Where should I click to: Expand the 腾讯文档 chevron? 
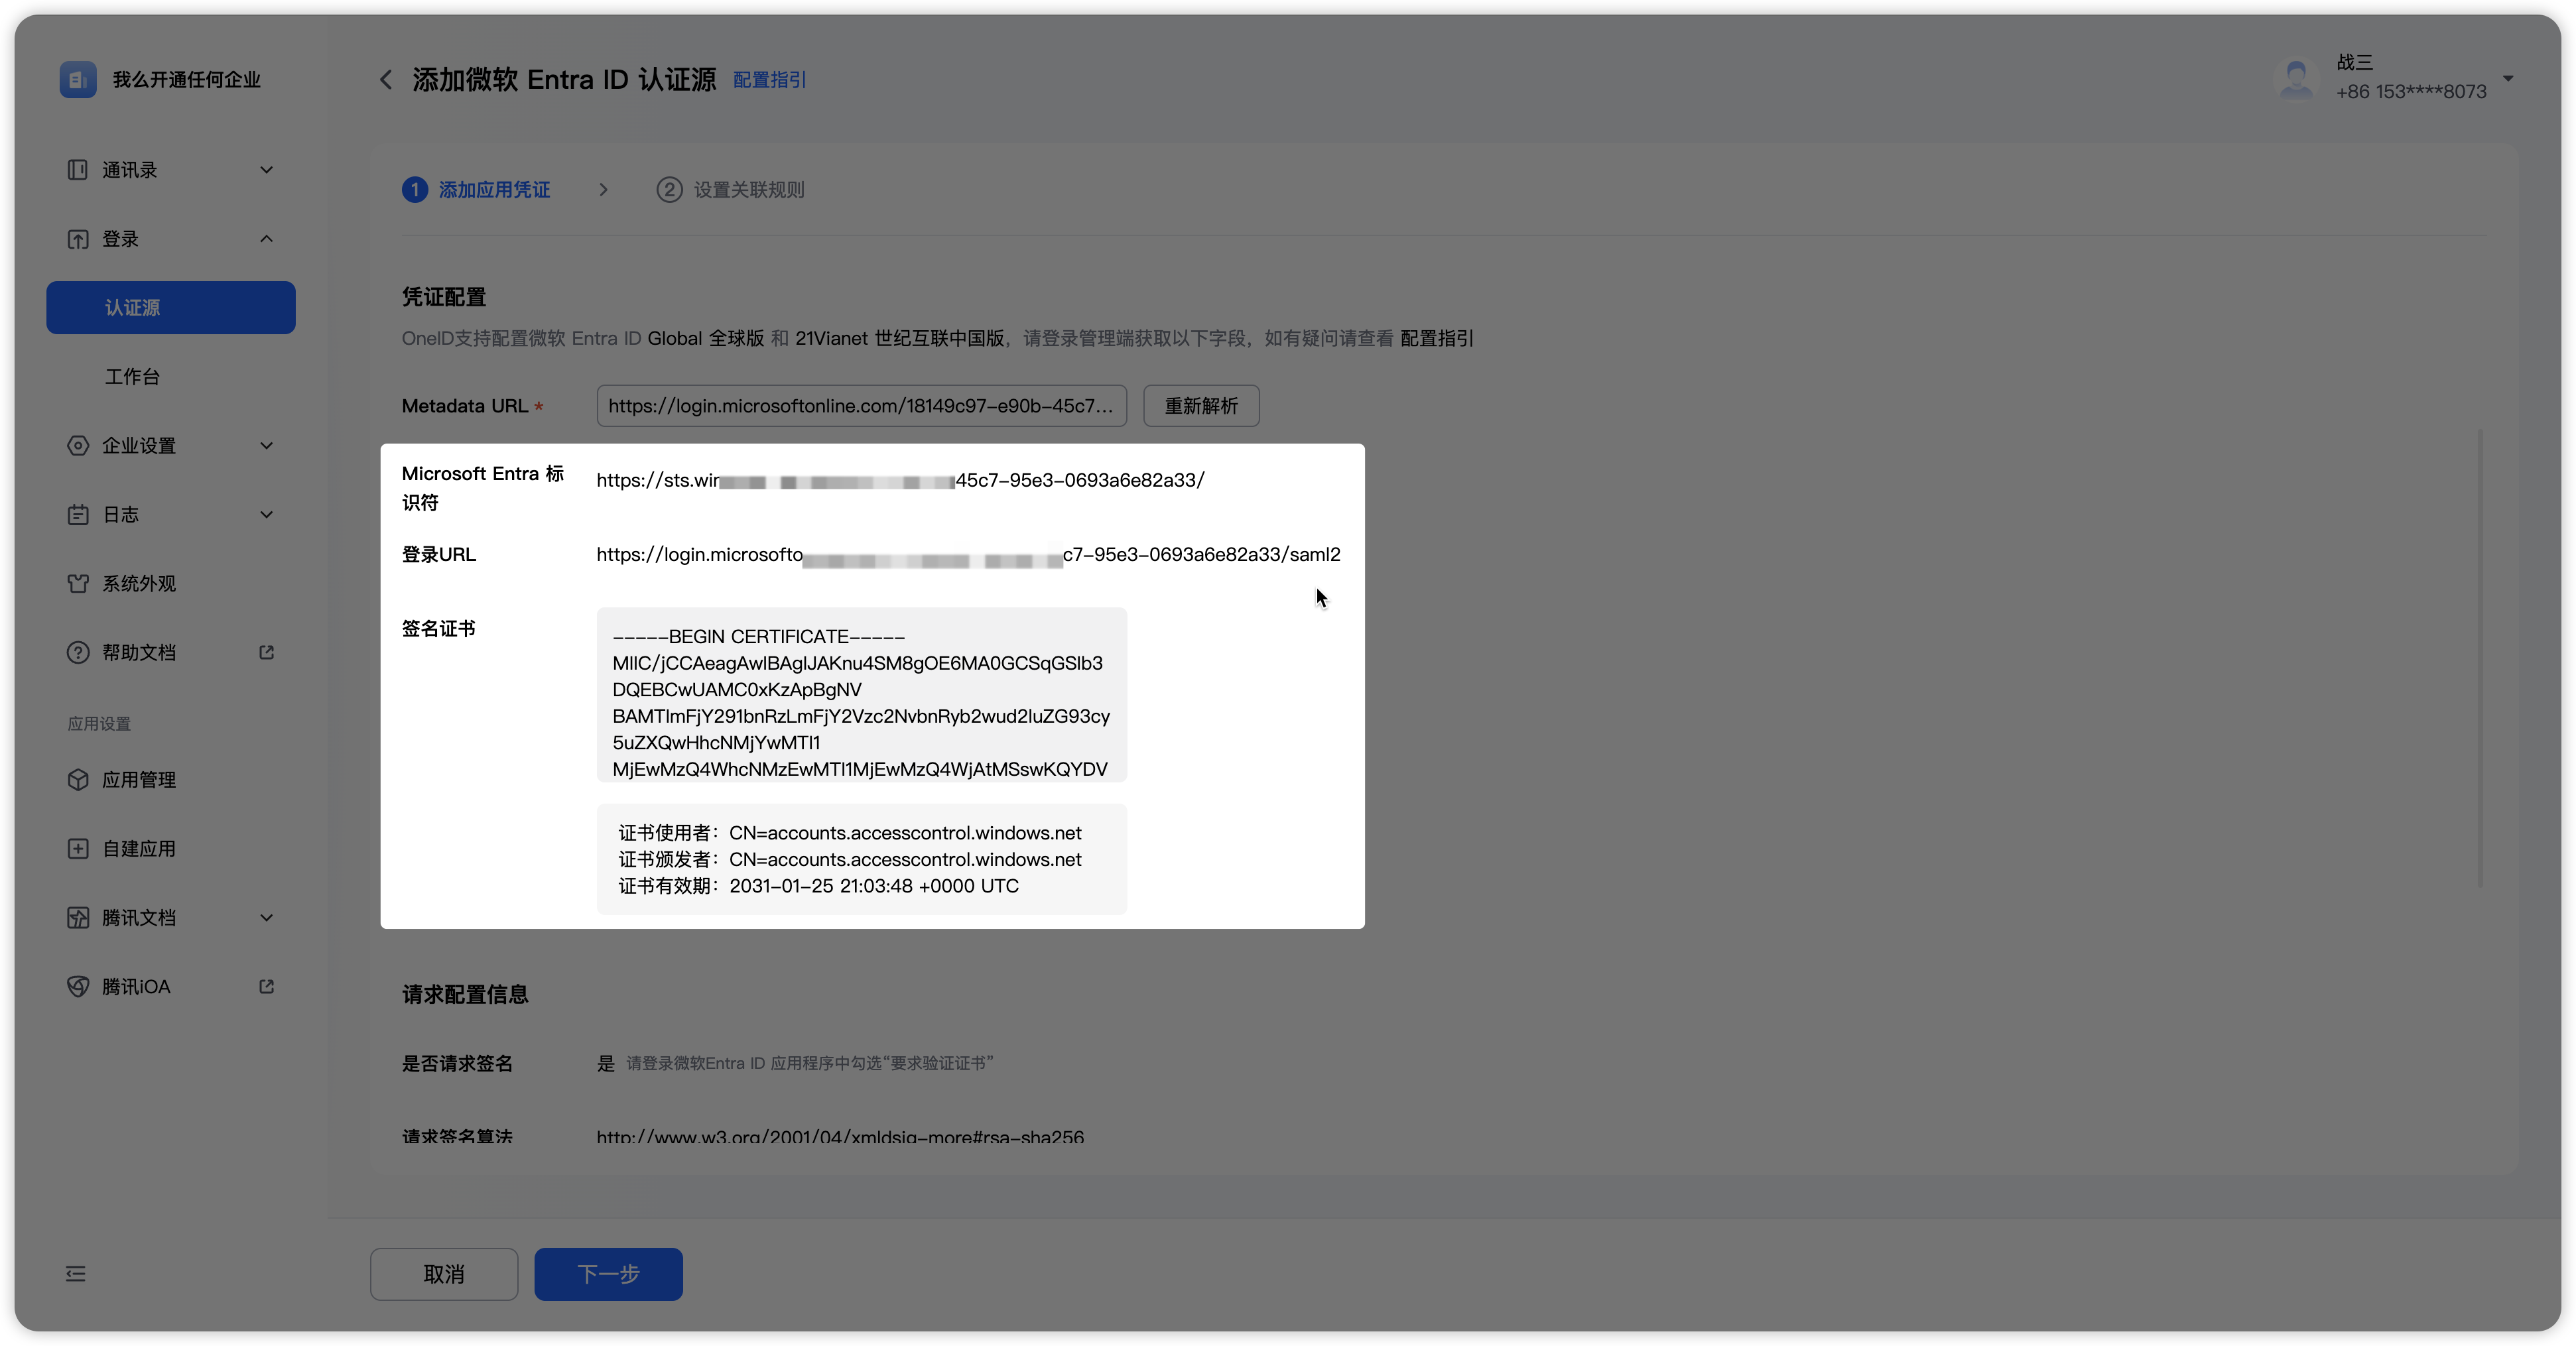click(x=266, y=918)
